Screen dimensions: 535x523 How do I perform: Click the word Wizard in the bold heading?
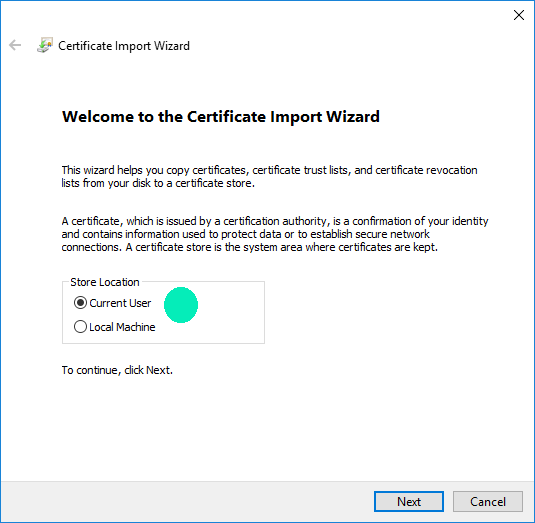353,117
